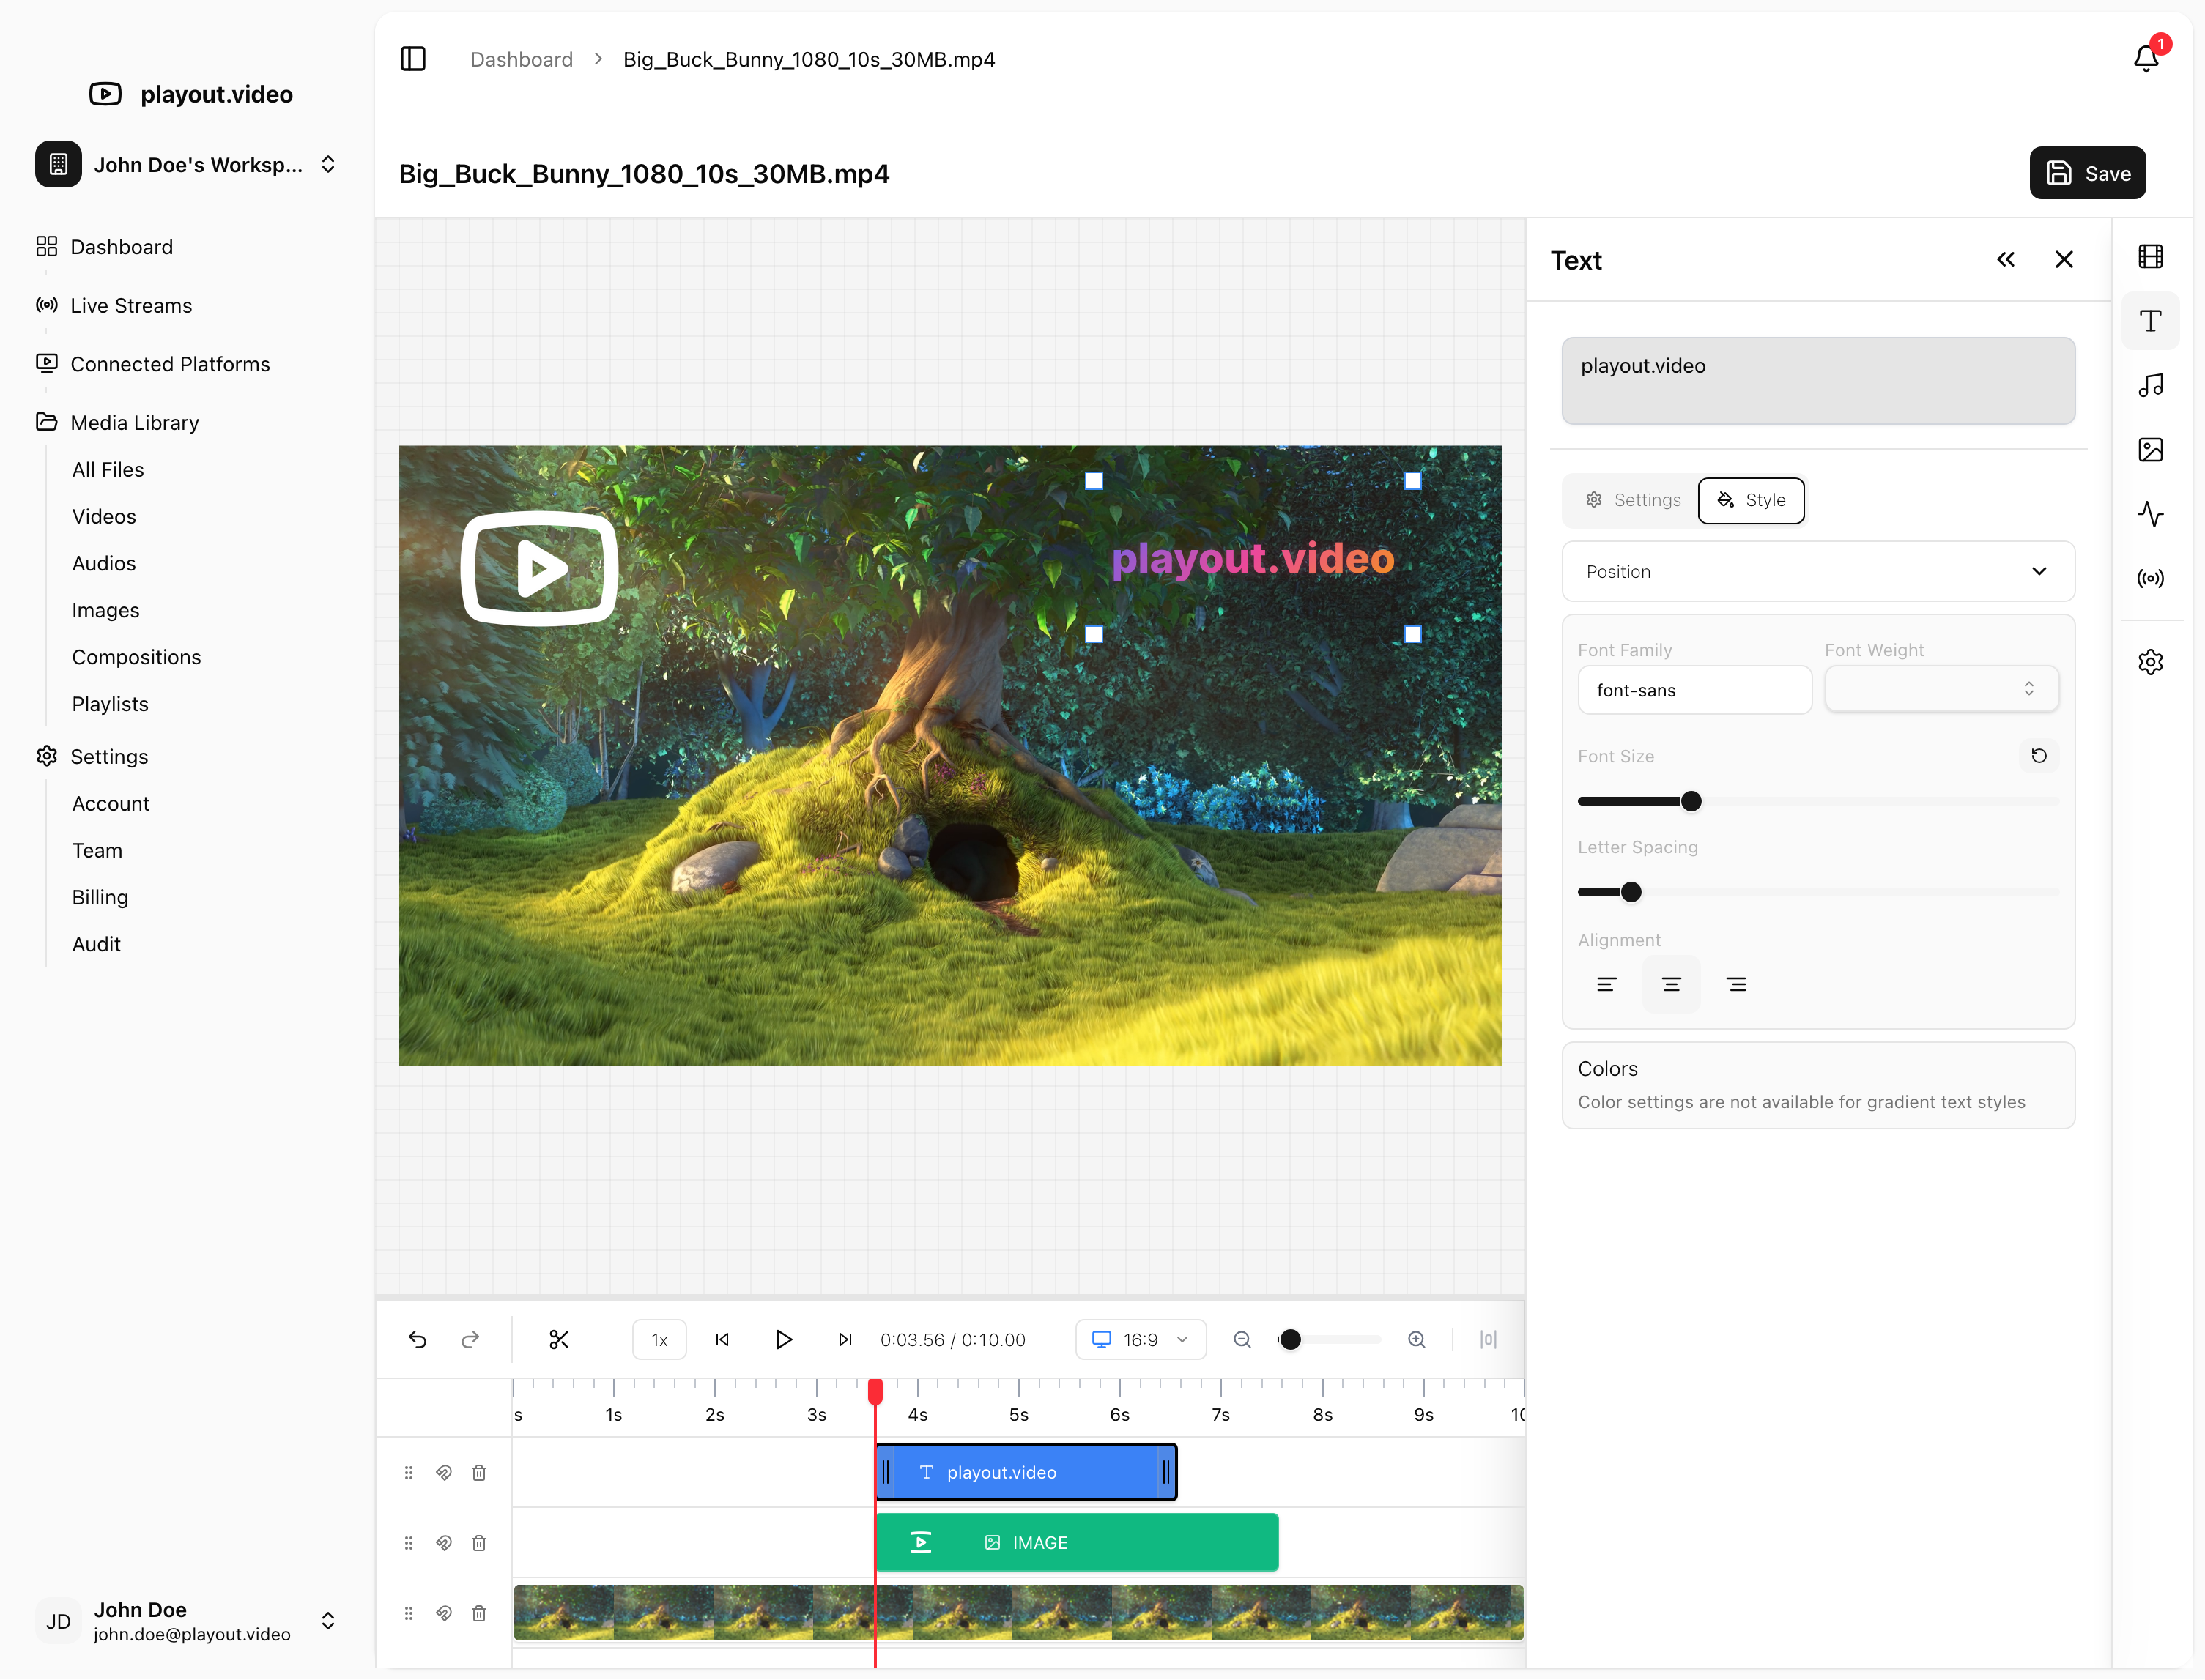Open the image panel icon
Screen dimensions: 2205x1680
(2150, 450)
